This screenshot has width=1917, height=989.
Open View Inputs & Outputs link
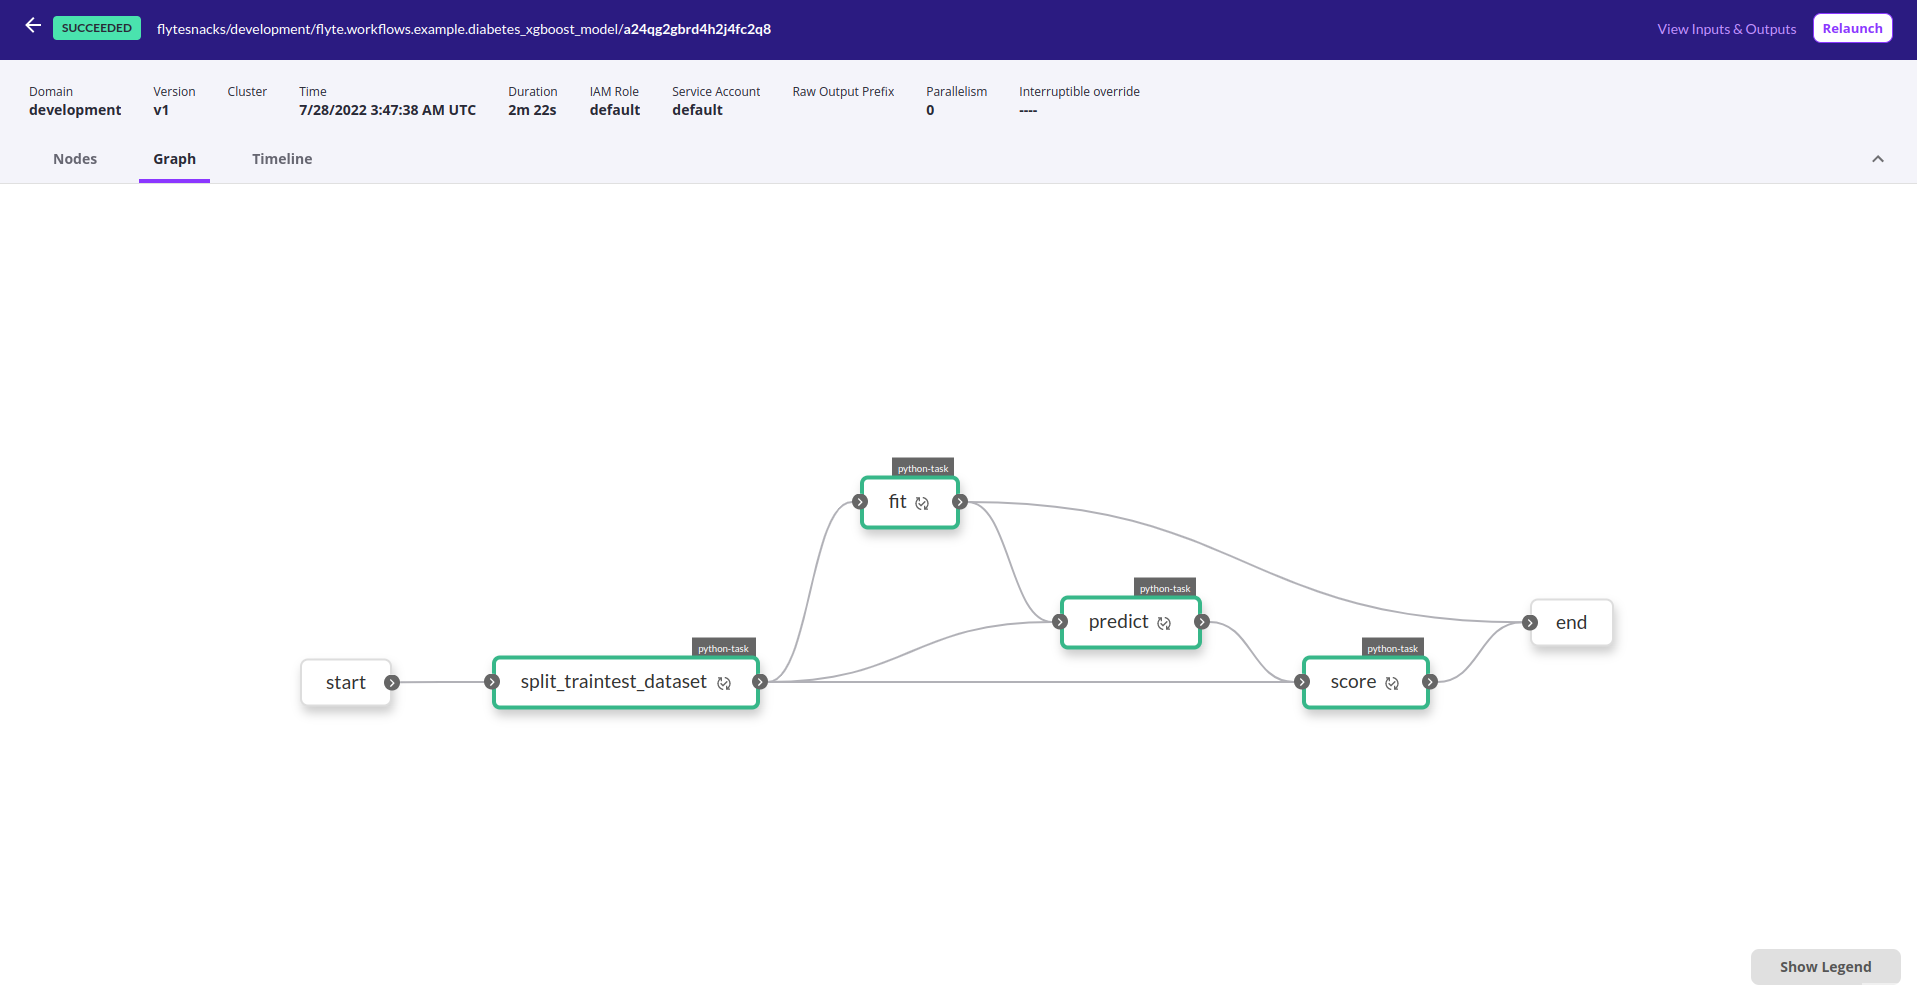click(1726, 29)
